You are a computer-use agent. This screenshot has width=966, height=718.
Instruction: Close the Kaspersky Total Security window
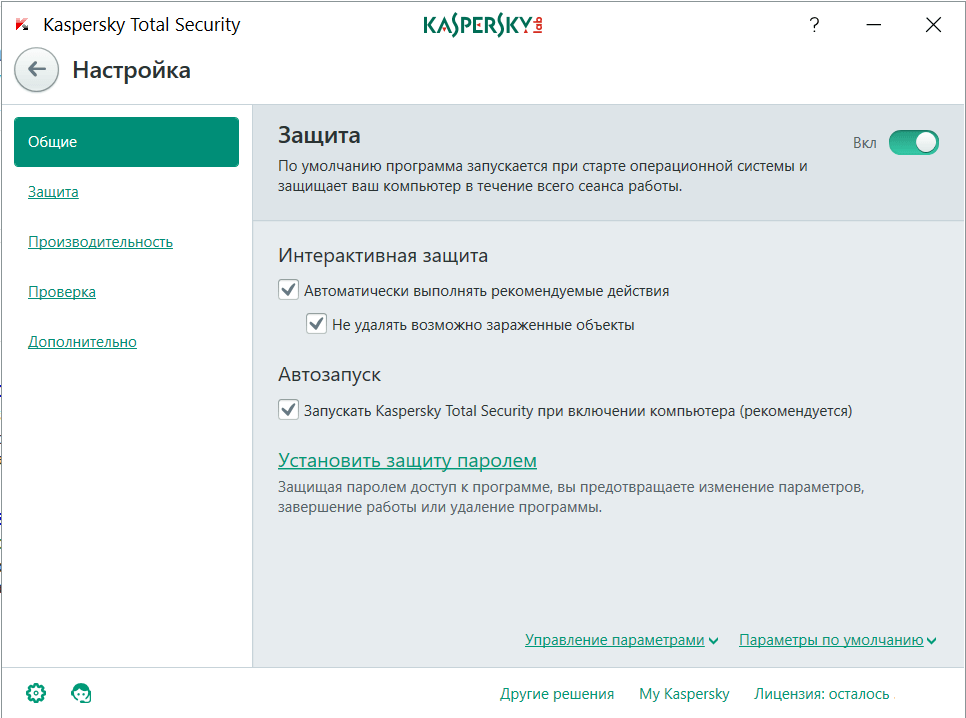coord(933,26)
